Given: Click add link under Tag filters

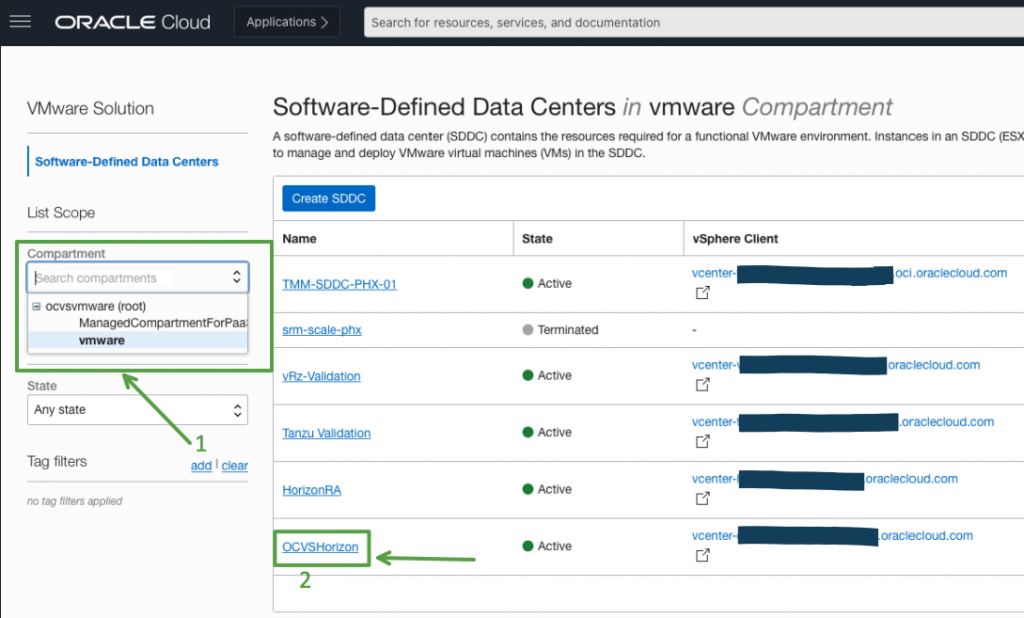Looking at the screenshot, I should [201, 466].
